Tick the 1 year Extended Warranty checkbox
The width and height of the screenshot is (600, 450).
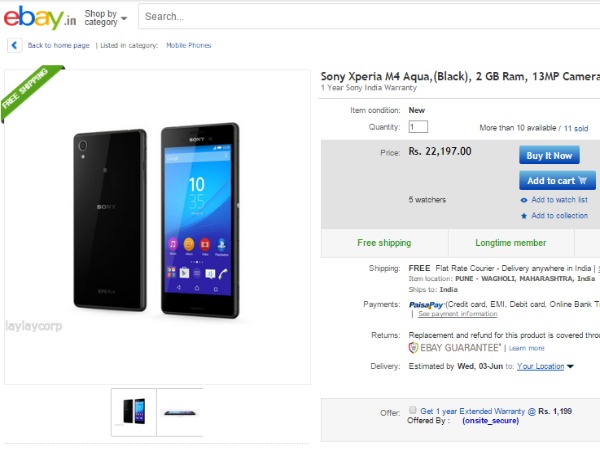click(x=413, y=410)
